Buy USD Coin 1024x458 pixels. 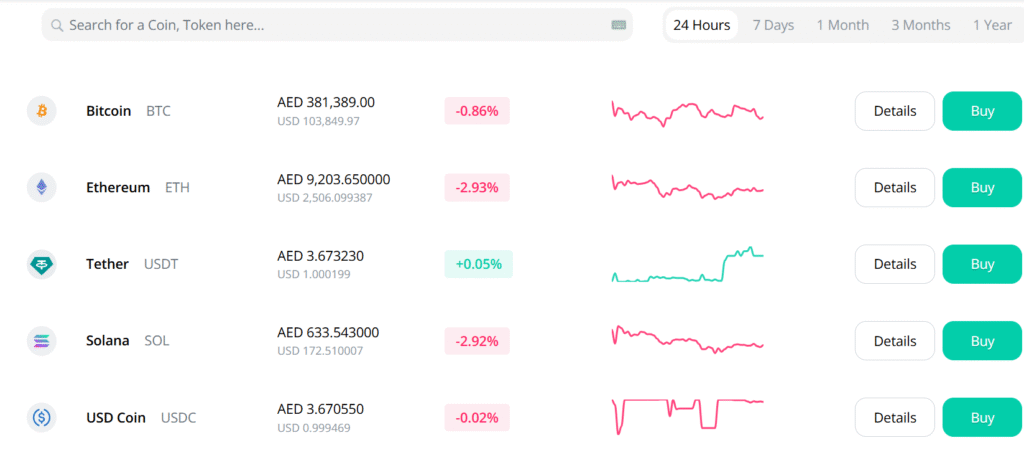982,417
